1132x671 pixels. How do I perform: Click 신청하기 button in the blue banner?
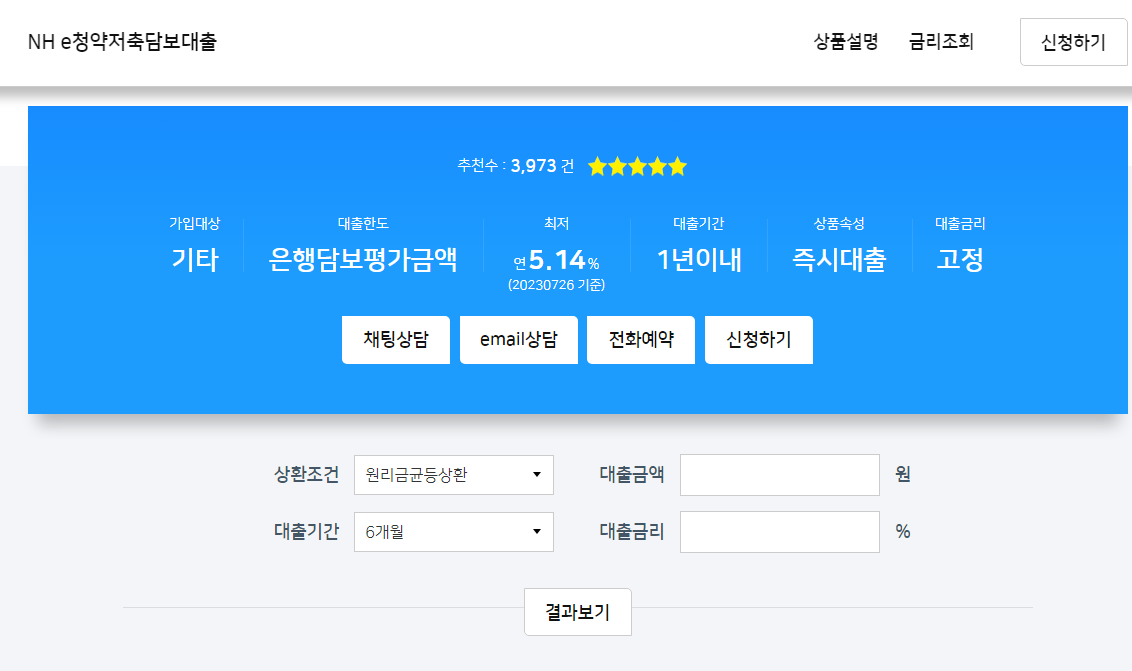coord(759,339)
